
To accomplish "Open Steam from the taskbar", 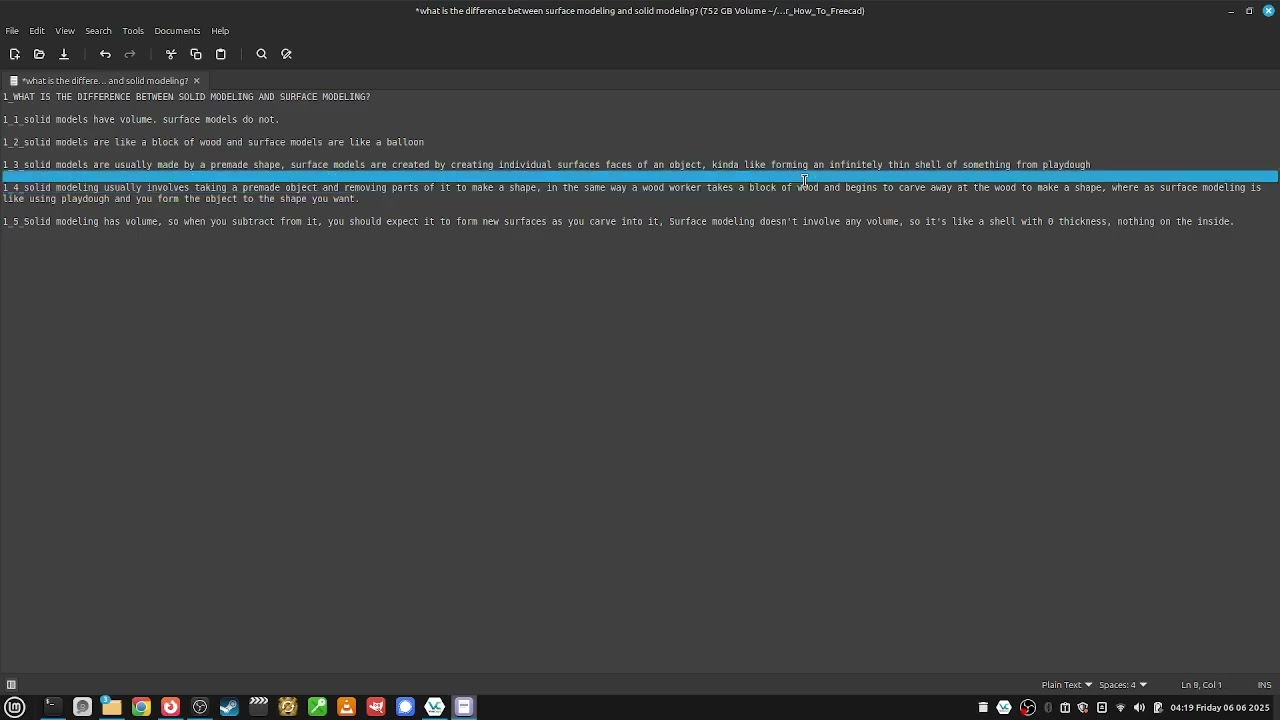I will (x=229, y=707).
